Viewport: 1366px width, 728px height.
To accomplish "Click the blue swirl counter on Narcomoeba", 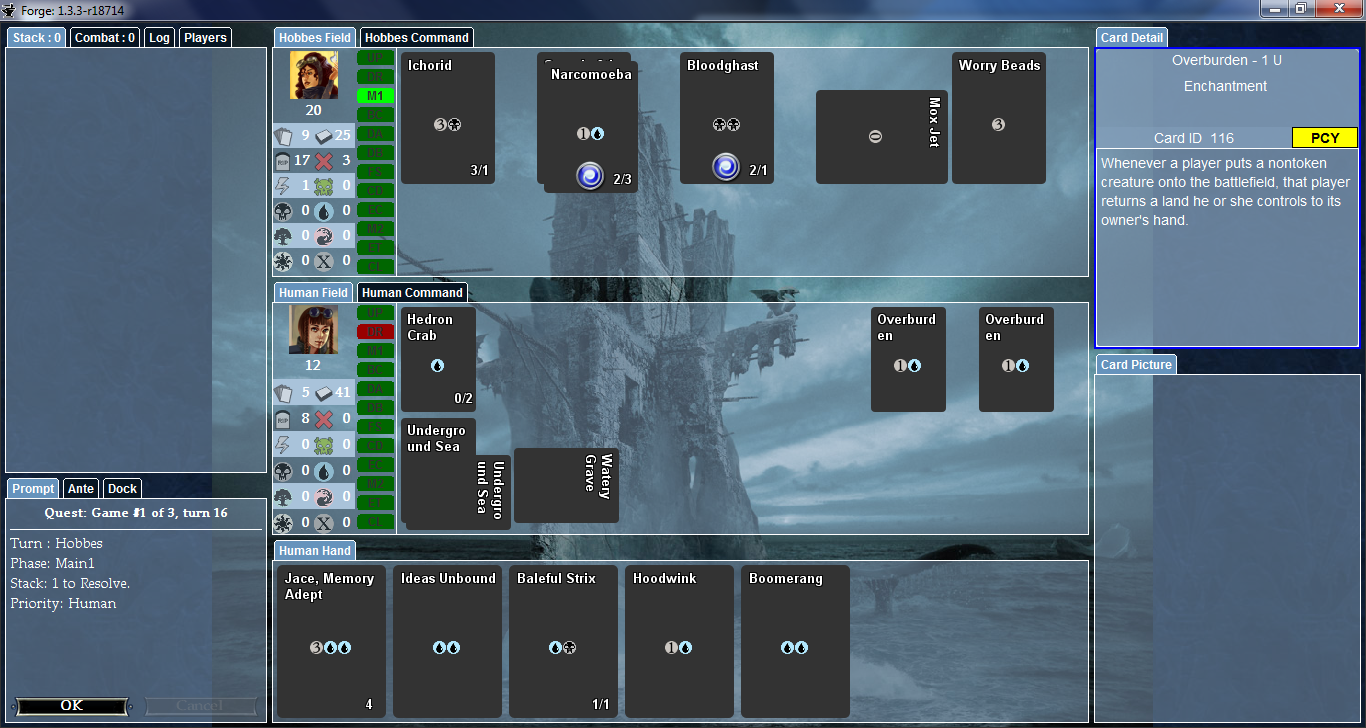I will (x=590, y=176).
